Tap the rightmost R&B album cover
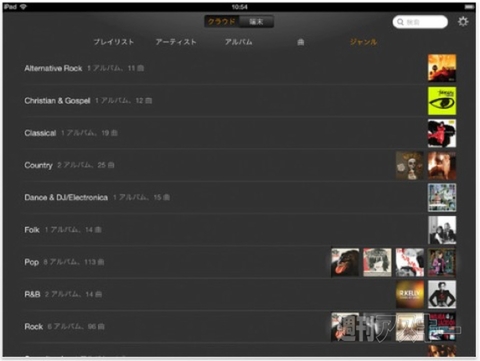The image size is (480, 361). pos(442,295)
